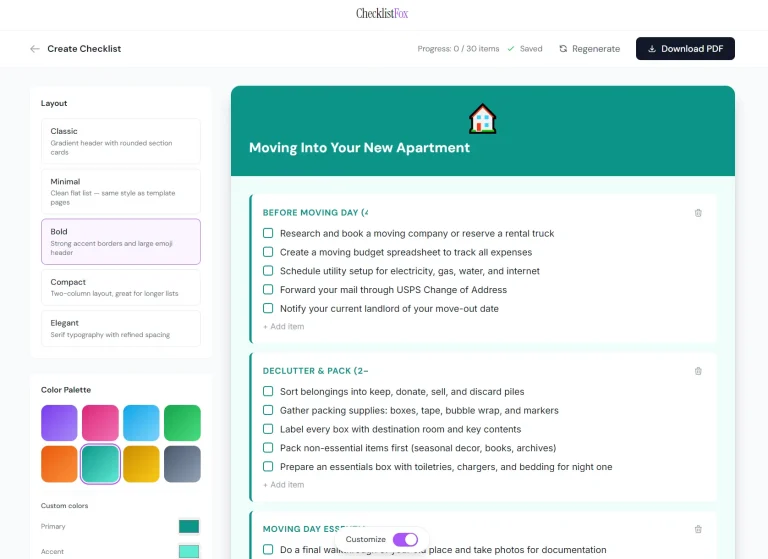This screenshot has height=559, width=768.
Task: Check 'Gather packing supplies' item
Action: point(268,410)
